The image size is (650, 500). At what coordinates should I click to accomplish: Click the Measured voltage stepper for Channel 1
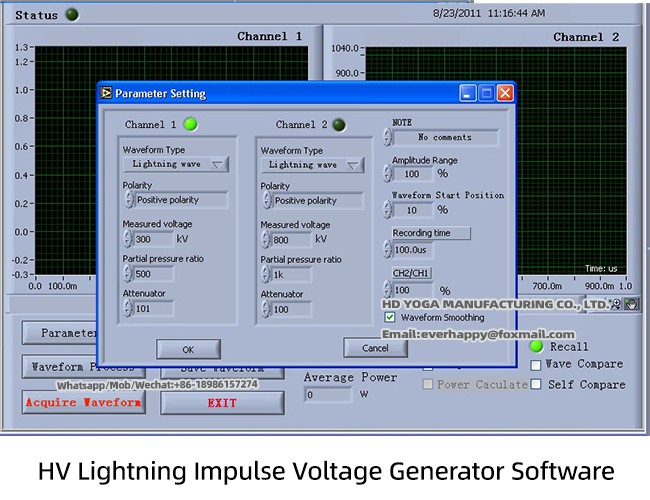point(128,239)
